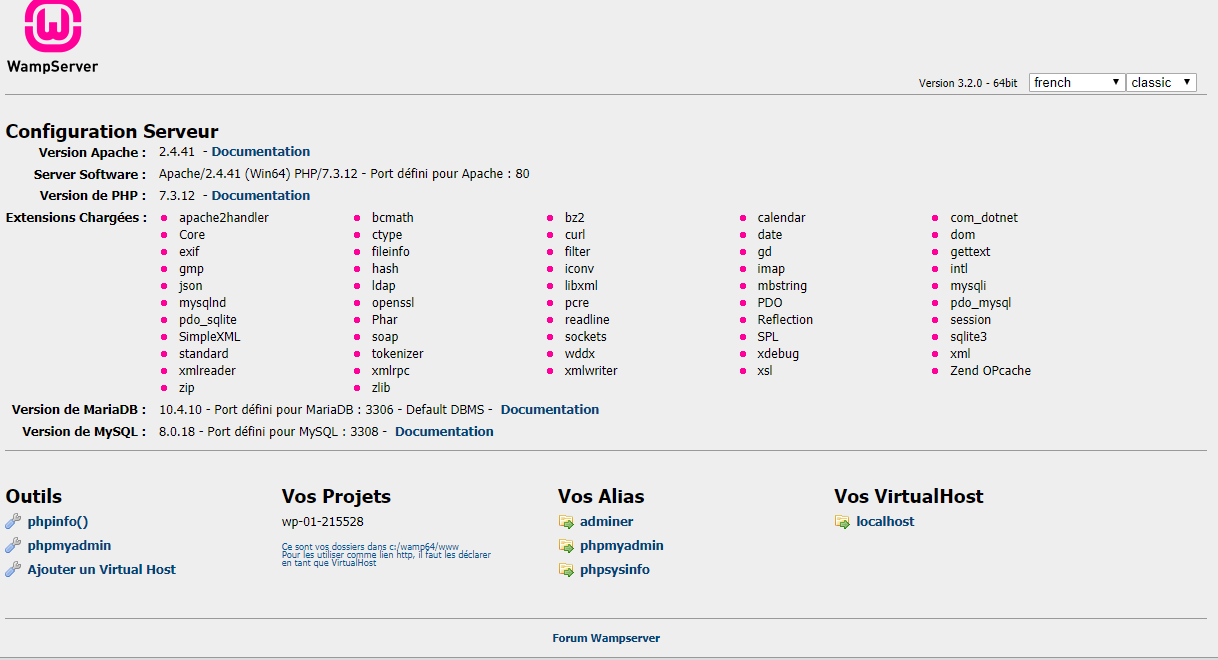This screenshot has height=660, width=1218.
Task: Click folder icon beside adminer alias
Action: pyautogui.click(x=566, y=522)
